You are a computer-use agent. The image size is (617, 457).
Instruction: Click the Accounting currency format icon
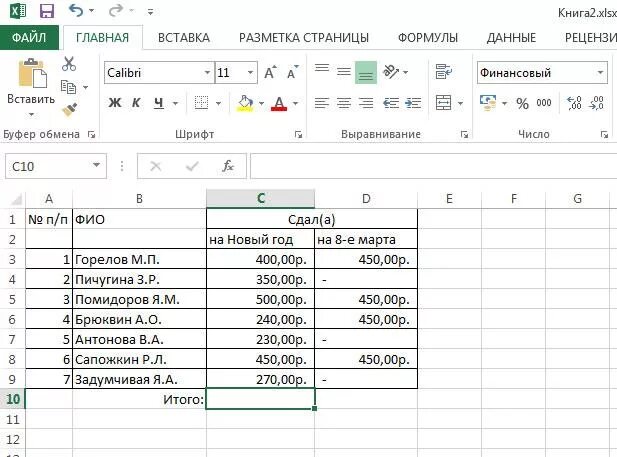coord(488,103)
